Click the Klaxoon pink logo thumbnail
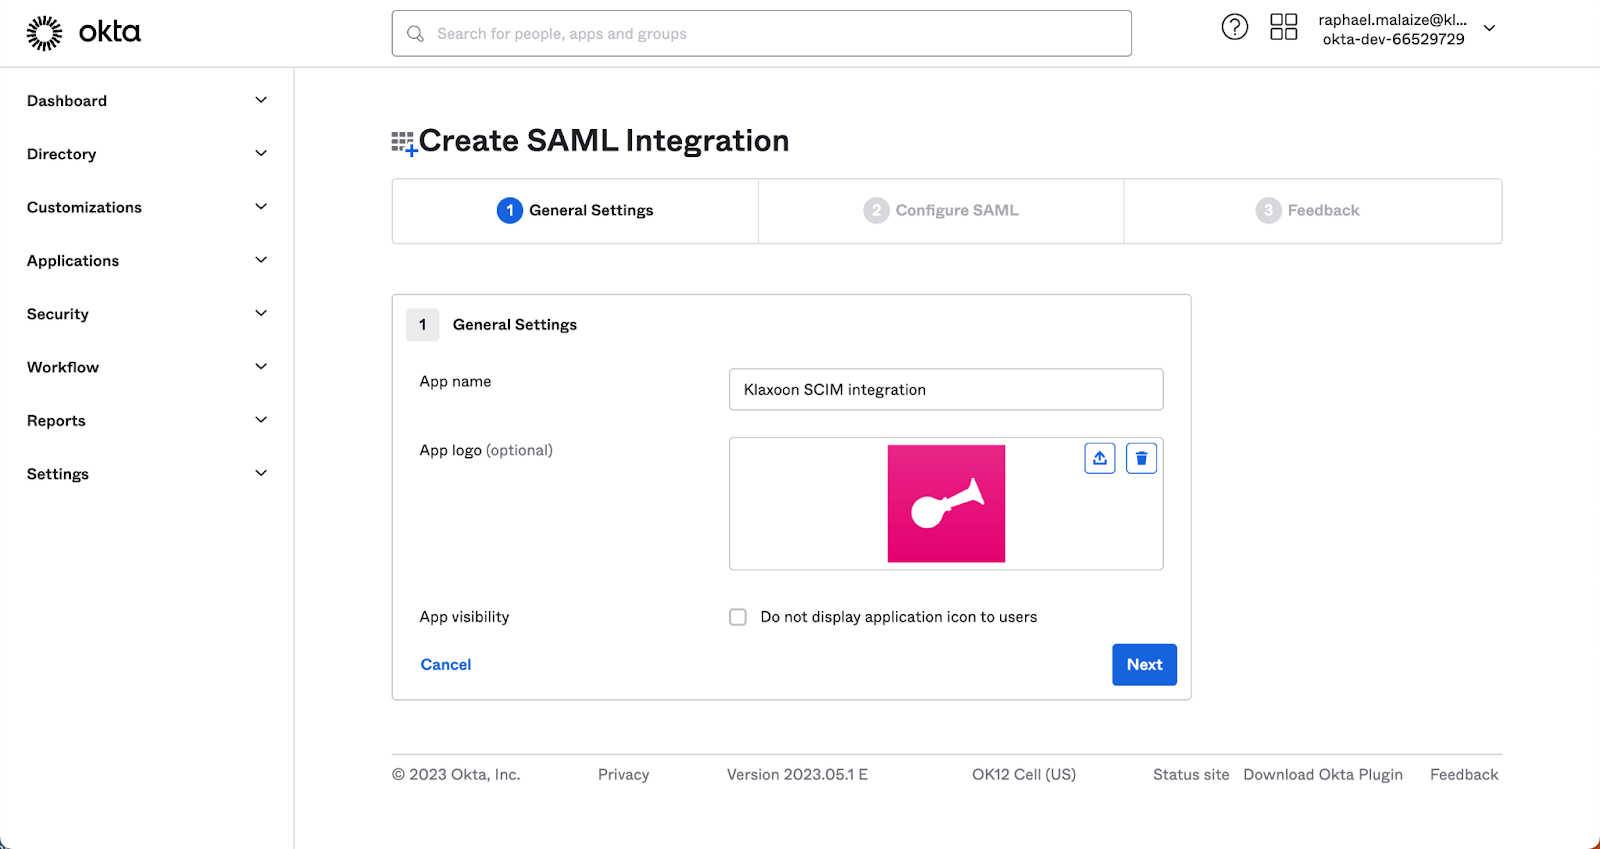The height and width of the screenshot is (849, 1600). tap(946, 504)
